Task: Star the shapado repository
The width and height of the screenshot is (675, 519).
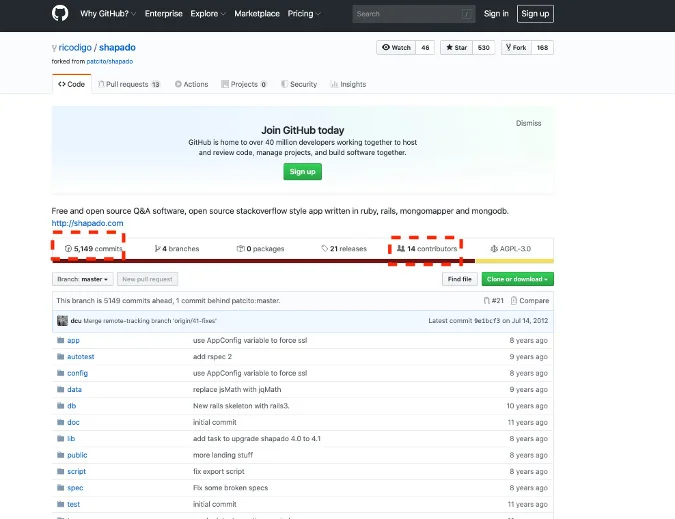Action: (x=456, y=47)
